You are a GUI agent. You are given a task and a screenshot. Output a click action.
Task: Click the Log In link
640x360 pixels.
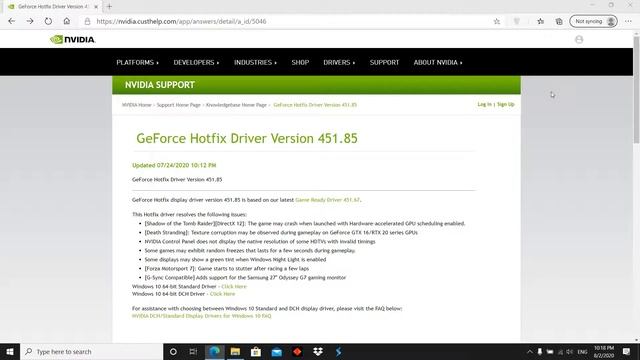(x=484, y=104)
